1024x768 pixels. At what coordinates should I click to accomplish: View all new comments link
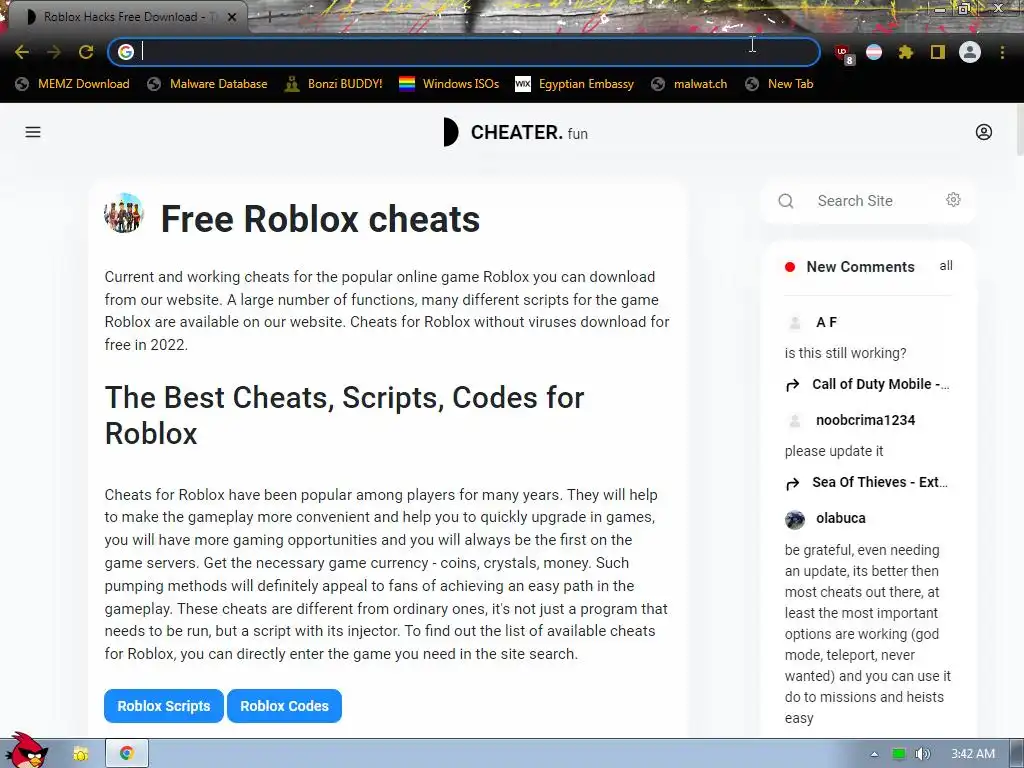pos(946,266)
